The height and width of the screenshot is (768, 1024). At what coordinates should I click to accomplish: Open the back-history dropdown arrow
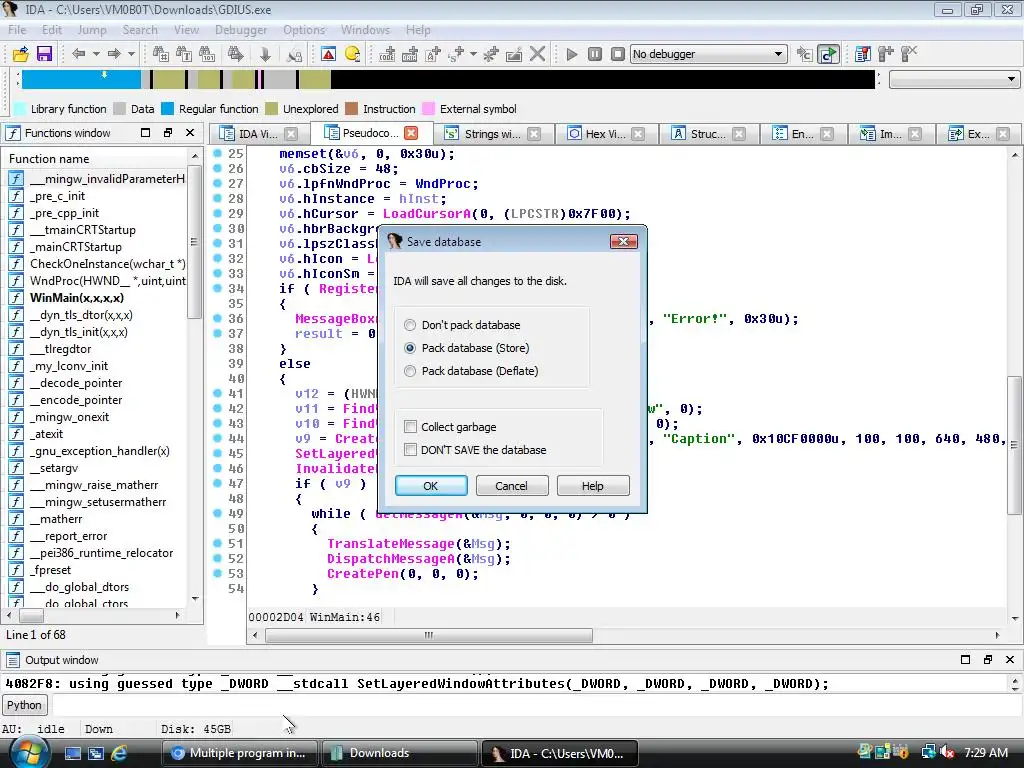(x=96, y=54)
